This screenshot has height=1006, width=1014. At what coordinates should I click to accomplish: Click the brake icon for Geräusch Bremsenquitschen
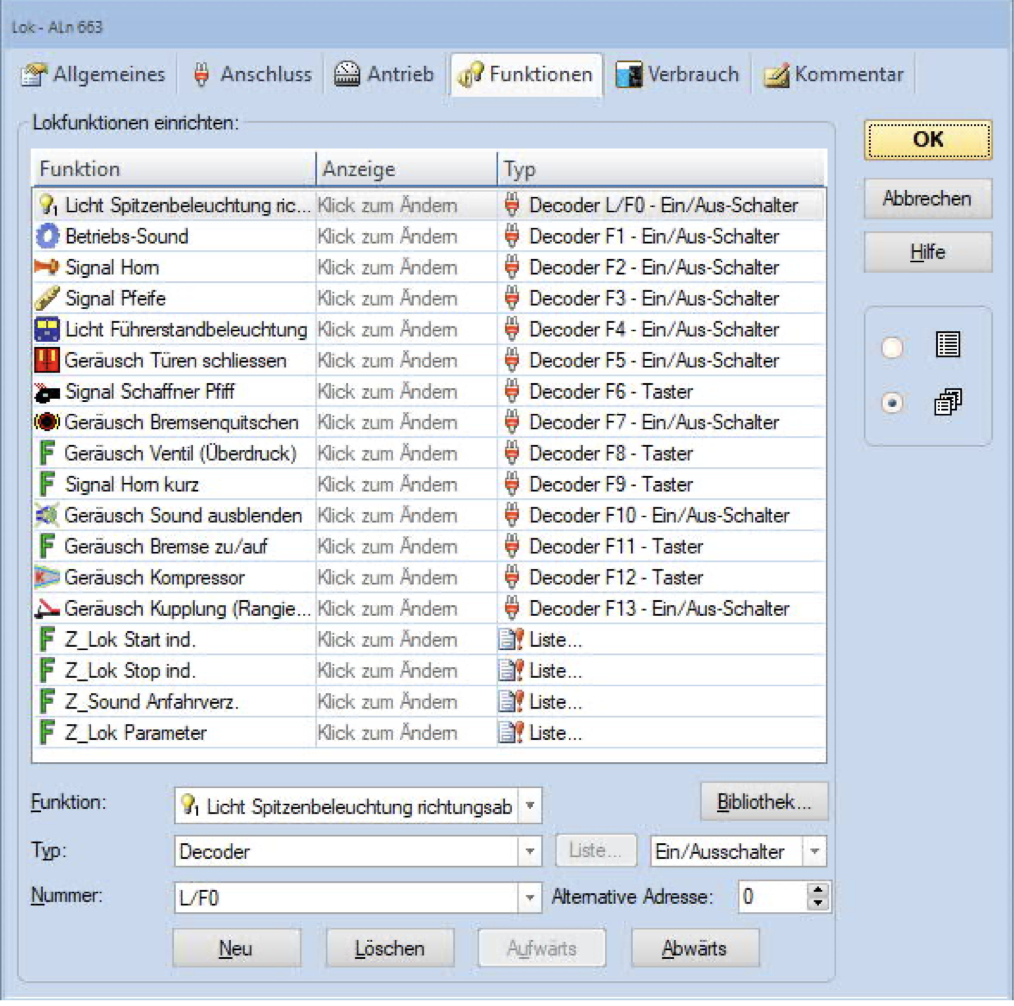[47, 422]
